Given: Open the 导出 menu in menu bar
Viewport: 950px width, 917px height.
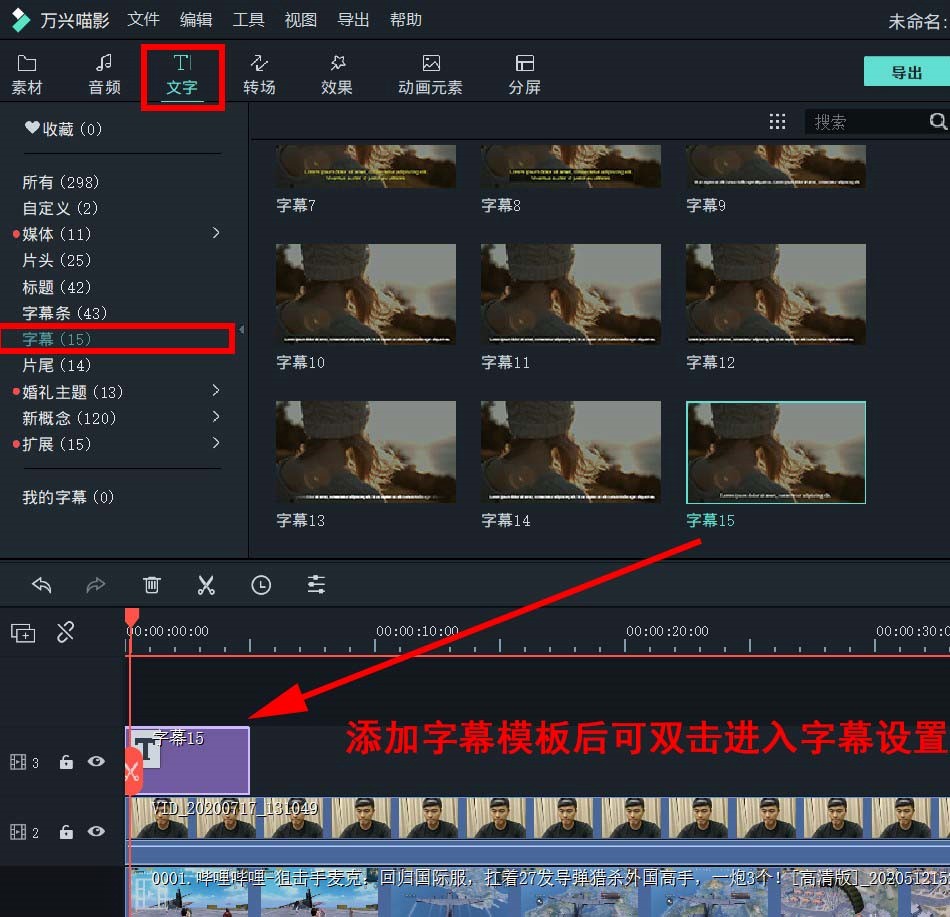Looking at the screenshot, I should [353, 20].
